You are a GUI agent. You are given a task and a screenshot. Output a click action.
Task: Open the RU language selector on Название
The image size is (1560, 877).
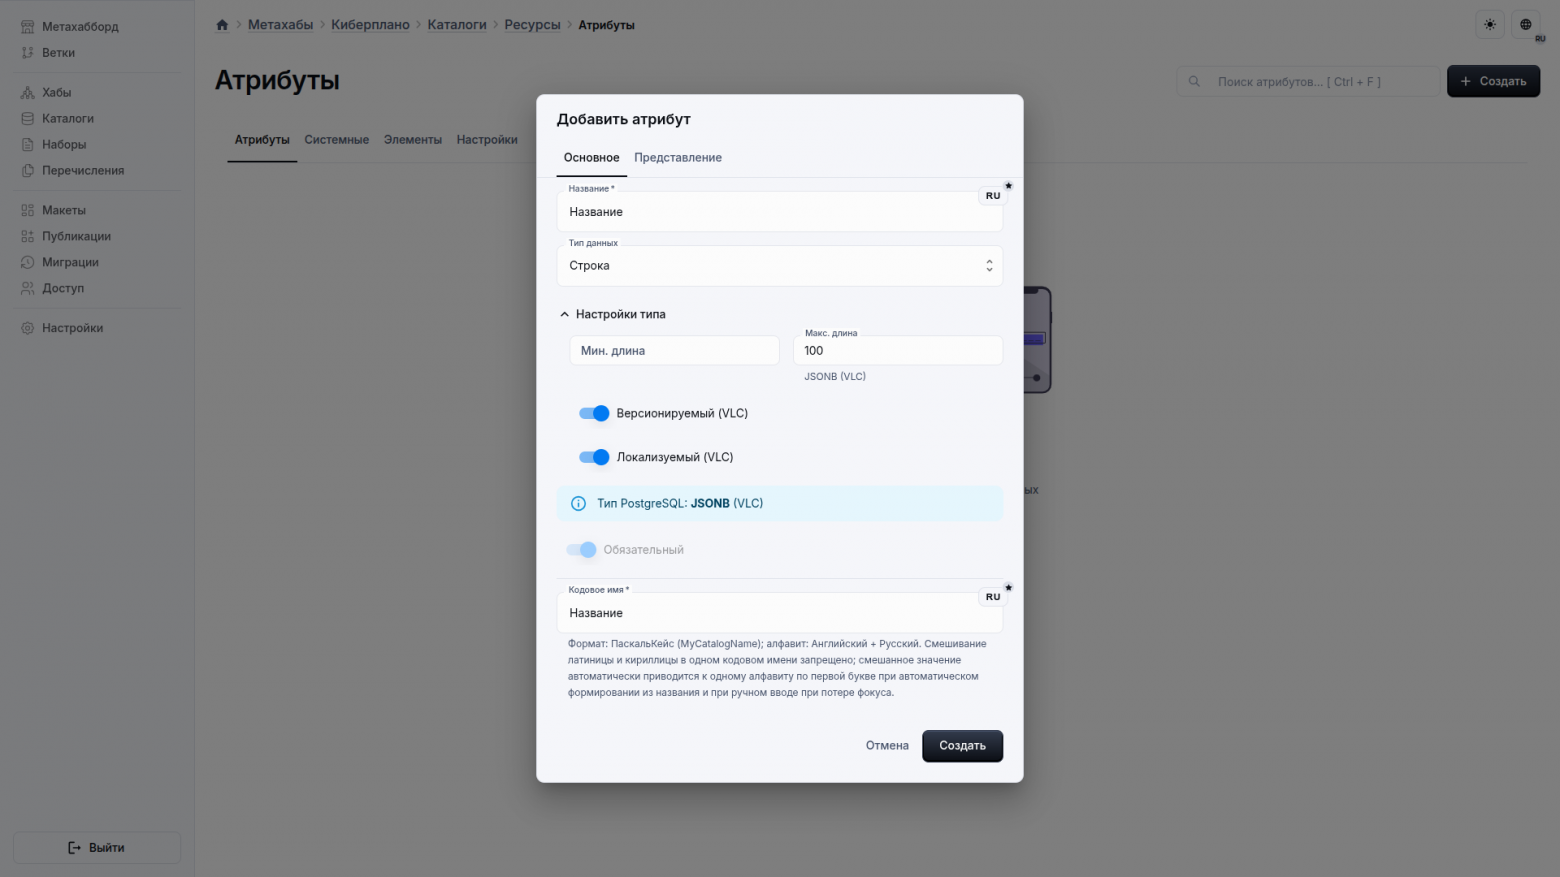(992, 196)
